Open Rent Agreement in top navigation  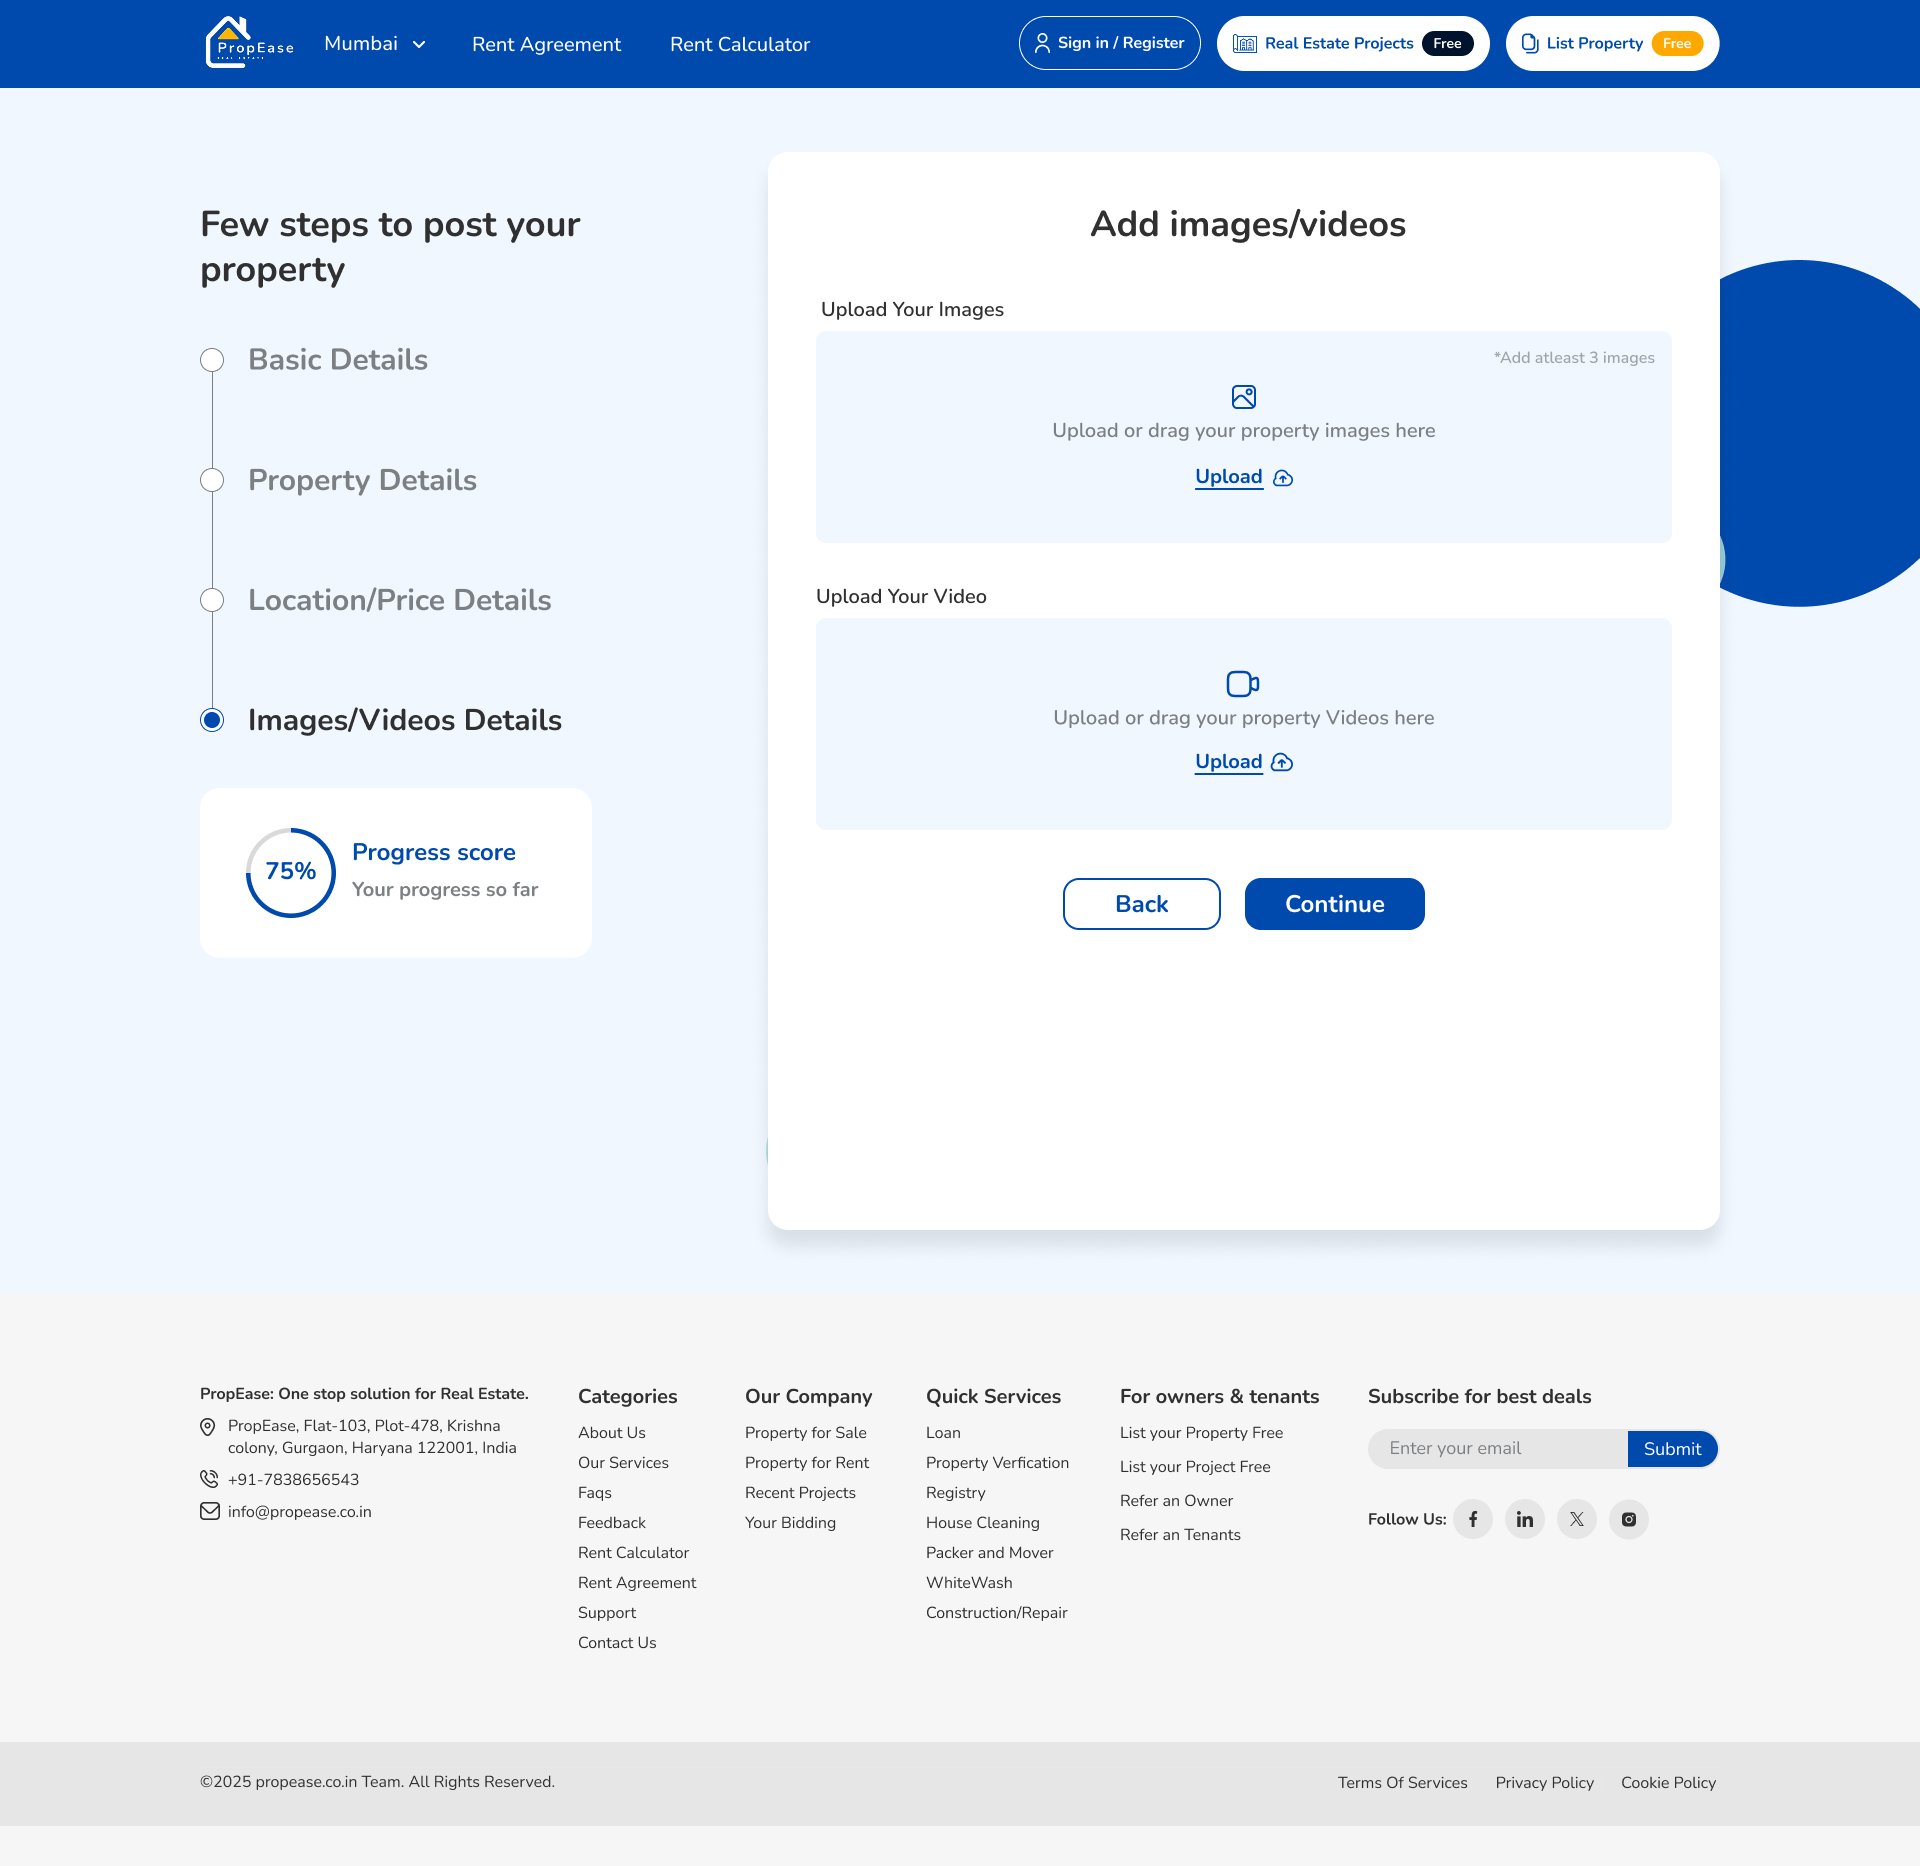point(546,44)
